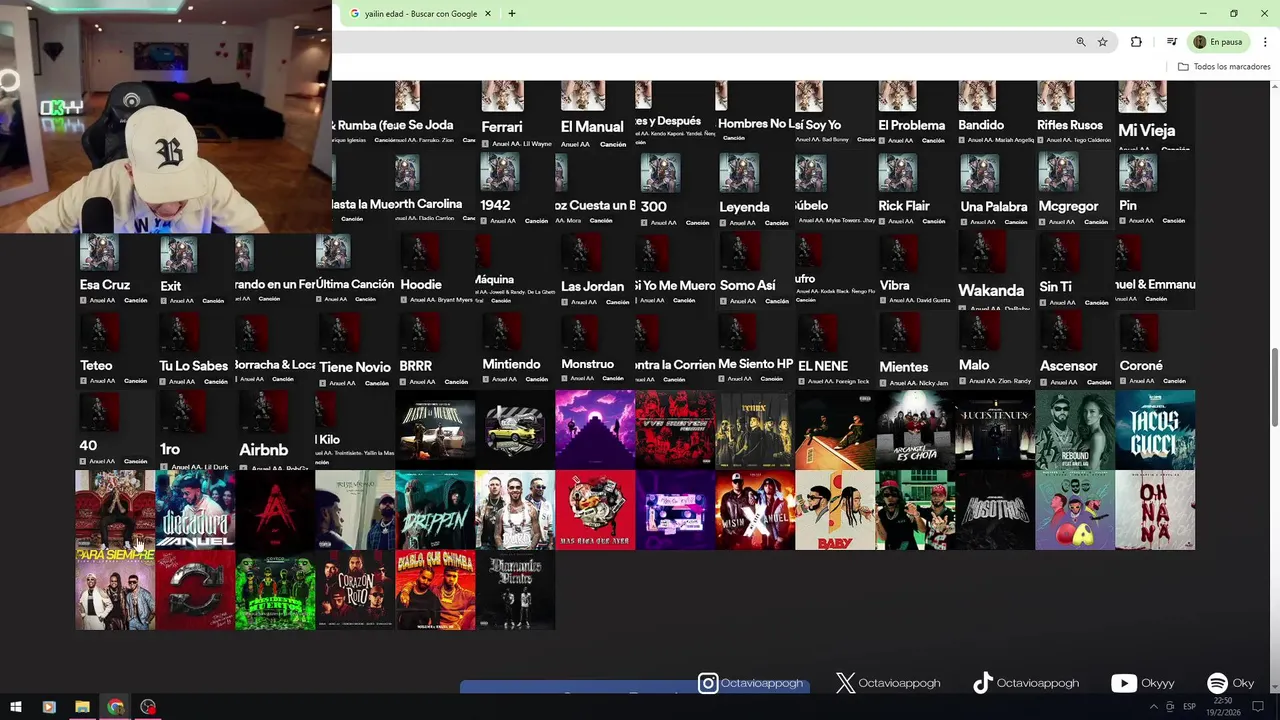
Task: Select the 'Ferrari' song tile
Action: (x=515, y=115)
